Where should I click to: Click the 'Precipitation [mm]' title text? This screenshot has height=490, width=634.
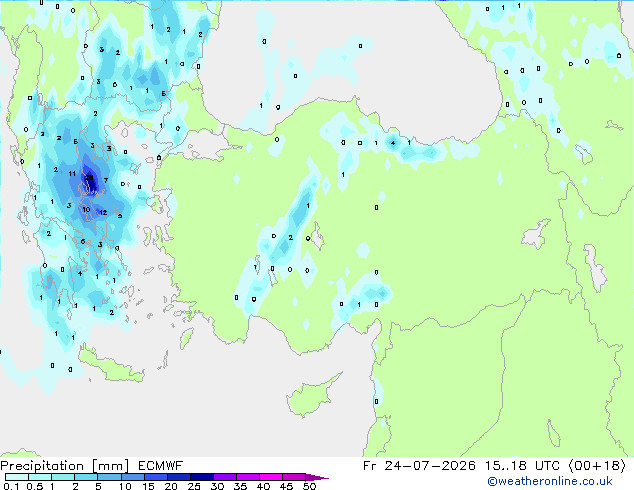(x=64, y=466)
